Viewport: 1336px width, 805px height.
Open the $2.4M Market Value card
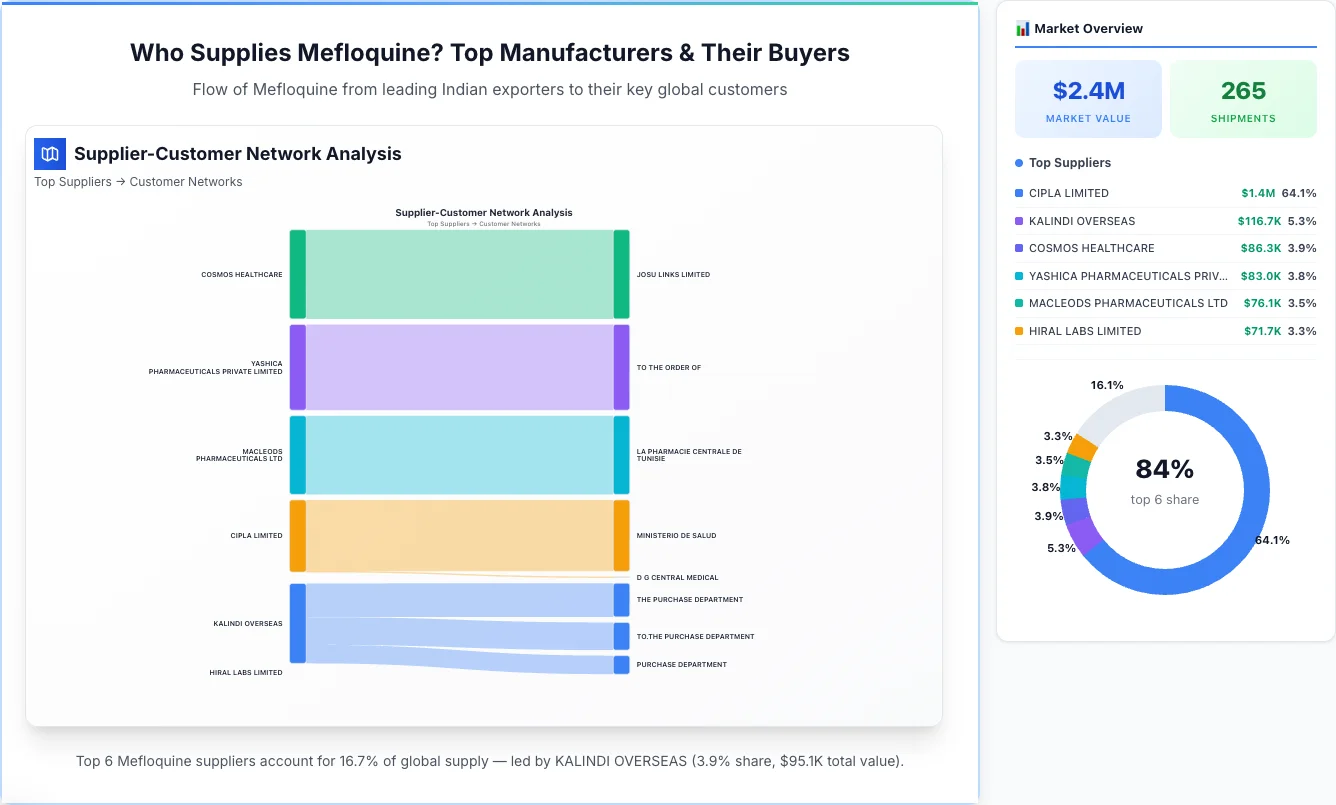click(1088, 98)
